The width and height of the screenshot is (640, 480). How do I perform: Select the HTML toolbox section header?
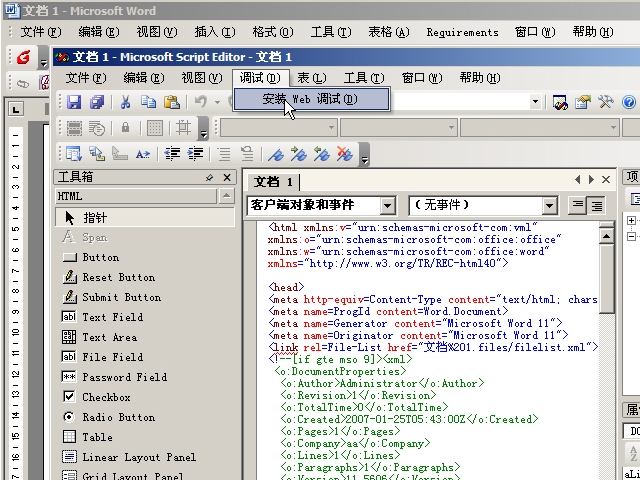coord(136,196)
